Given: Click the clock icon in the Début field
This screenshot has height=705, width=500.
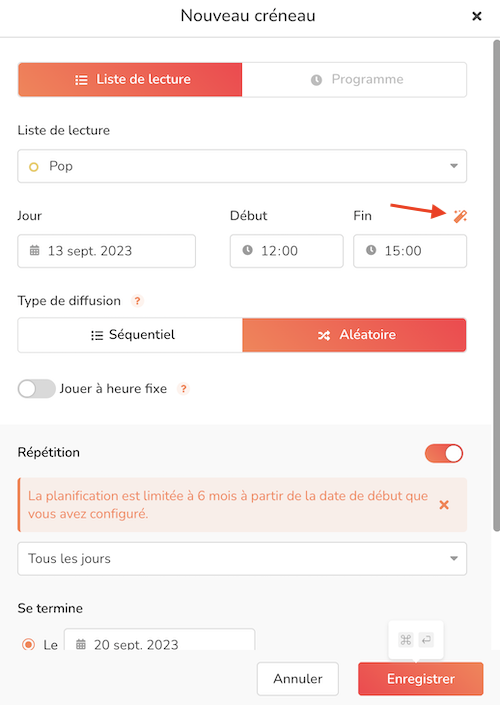Looking at the screenshot, I should 247,250.
